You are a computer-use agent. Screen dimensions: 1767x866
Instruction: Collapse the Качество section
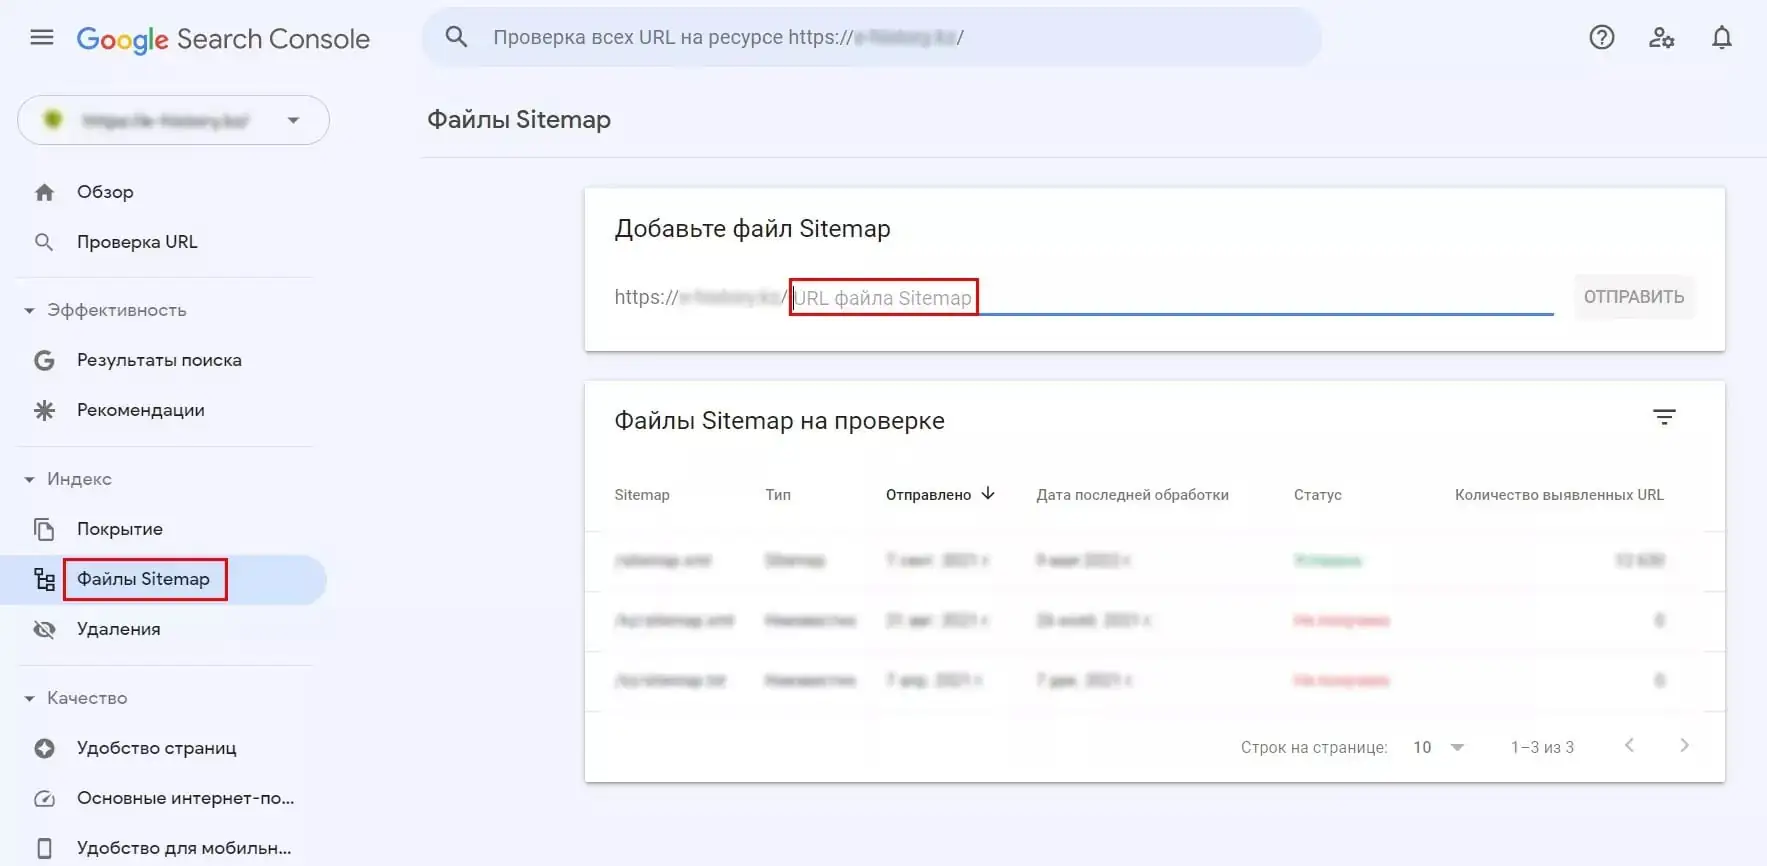tap(30, 698)
